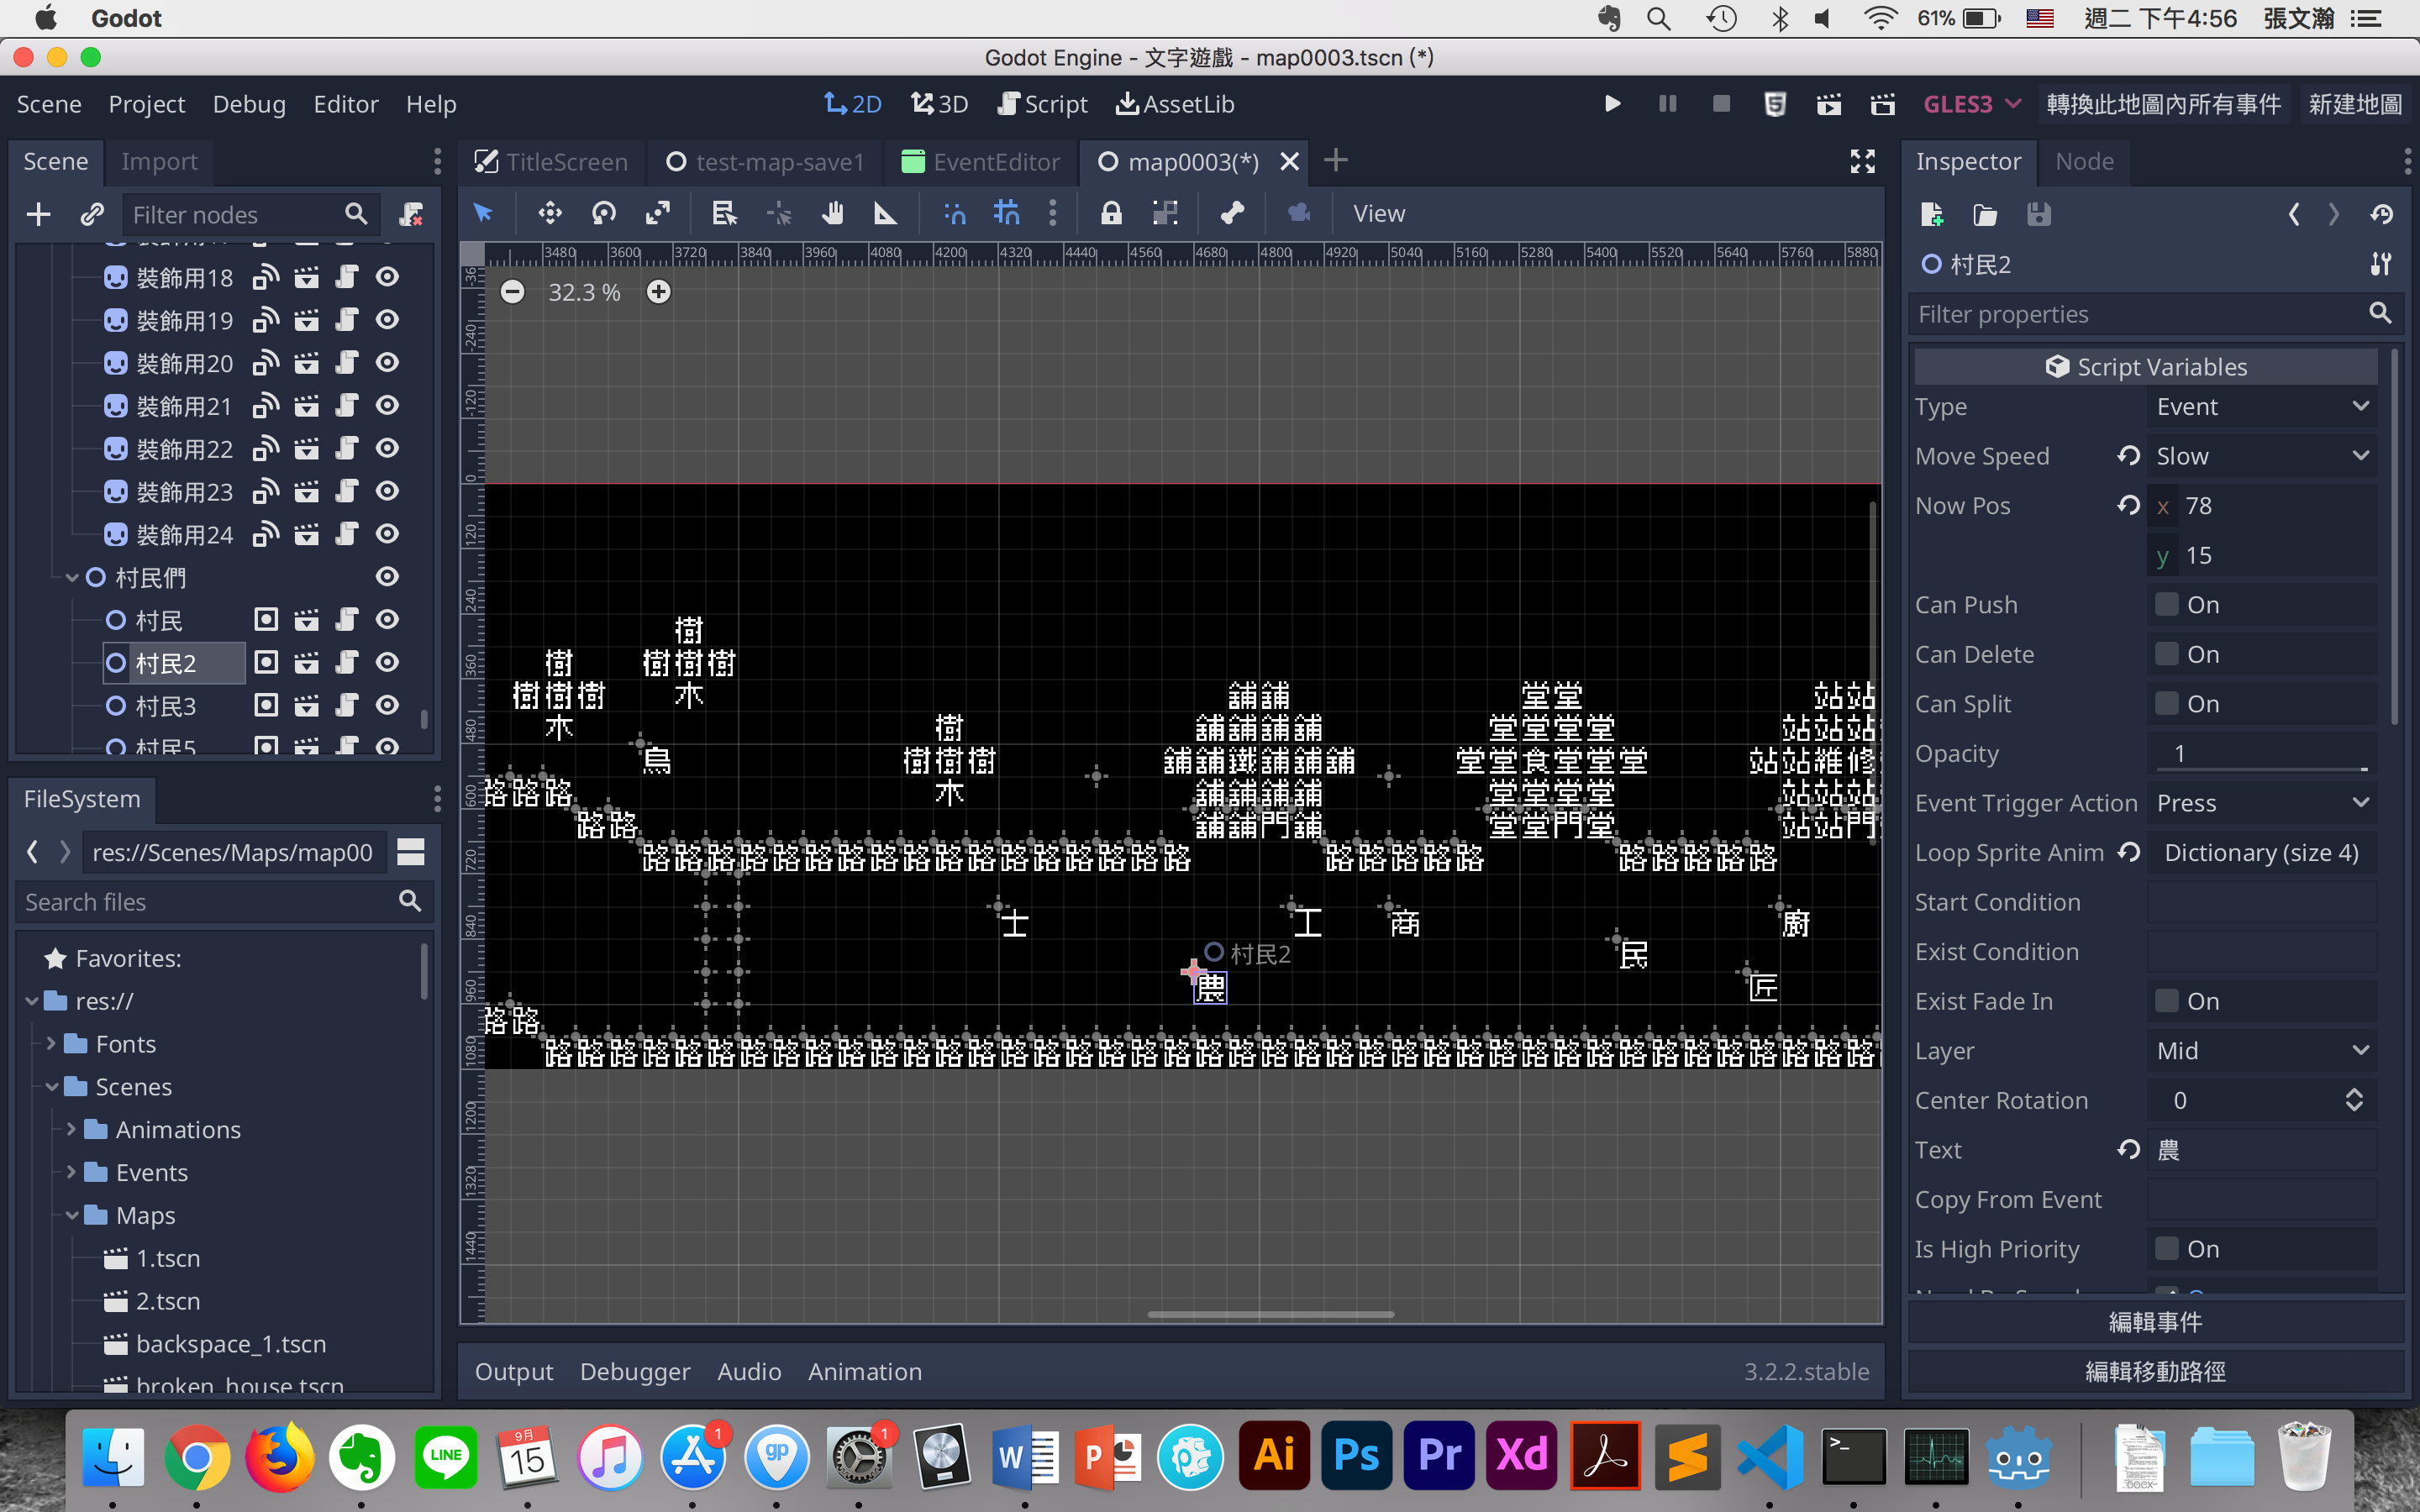
Task: Enable the Can Split checkbox
Action: 2166,703
